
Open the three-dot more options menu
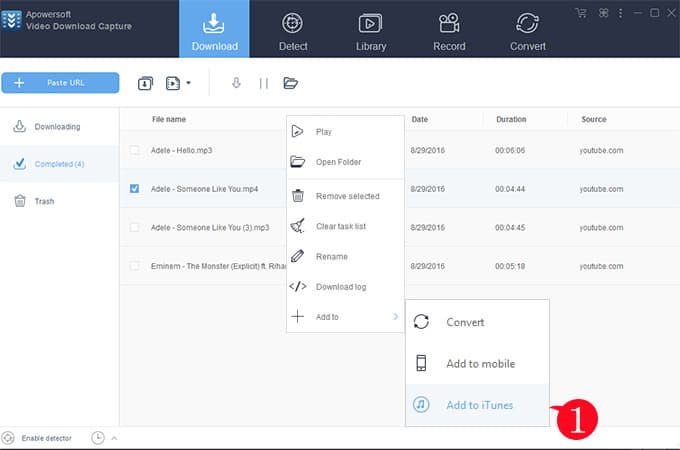pos(620,13)
